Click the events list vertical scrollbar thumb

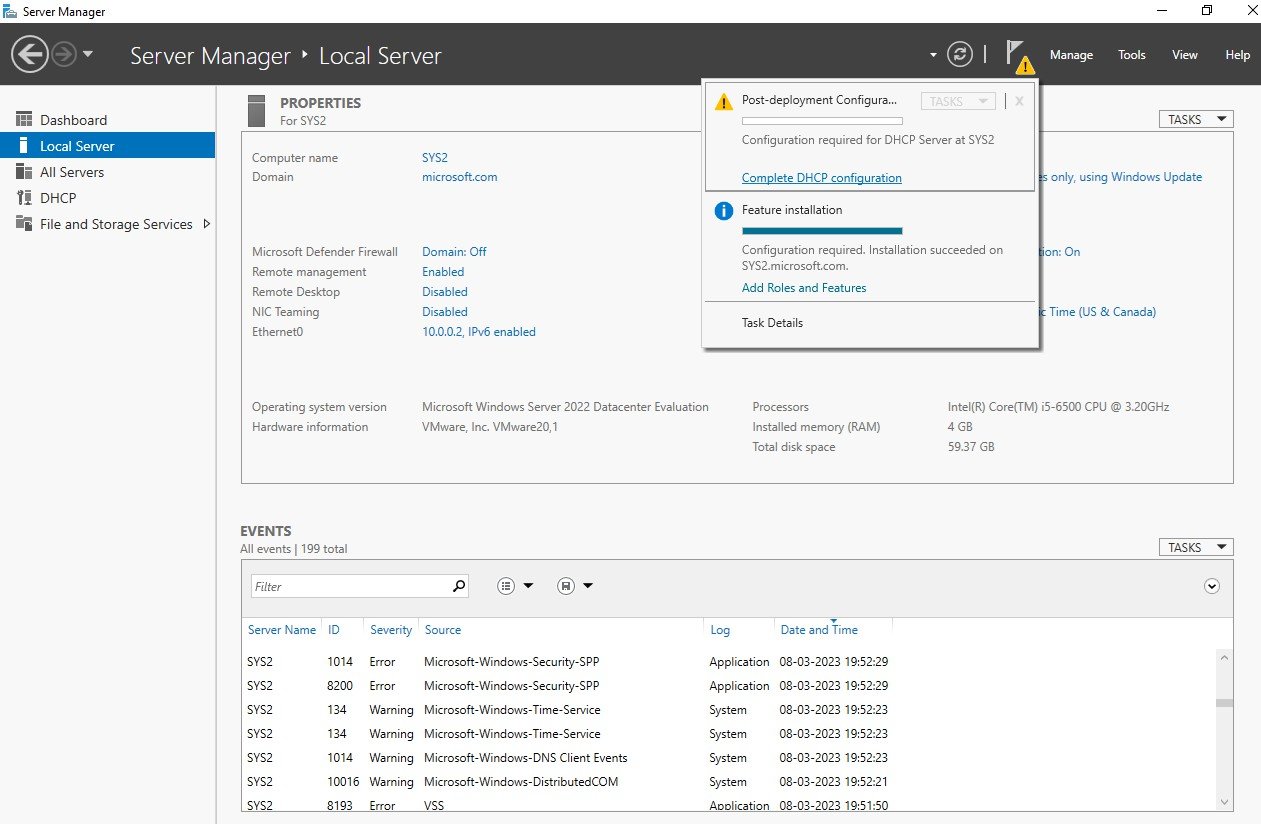[x=1225, y=703]
